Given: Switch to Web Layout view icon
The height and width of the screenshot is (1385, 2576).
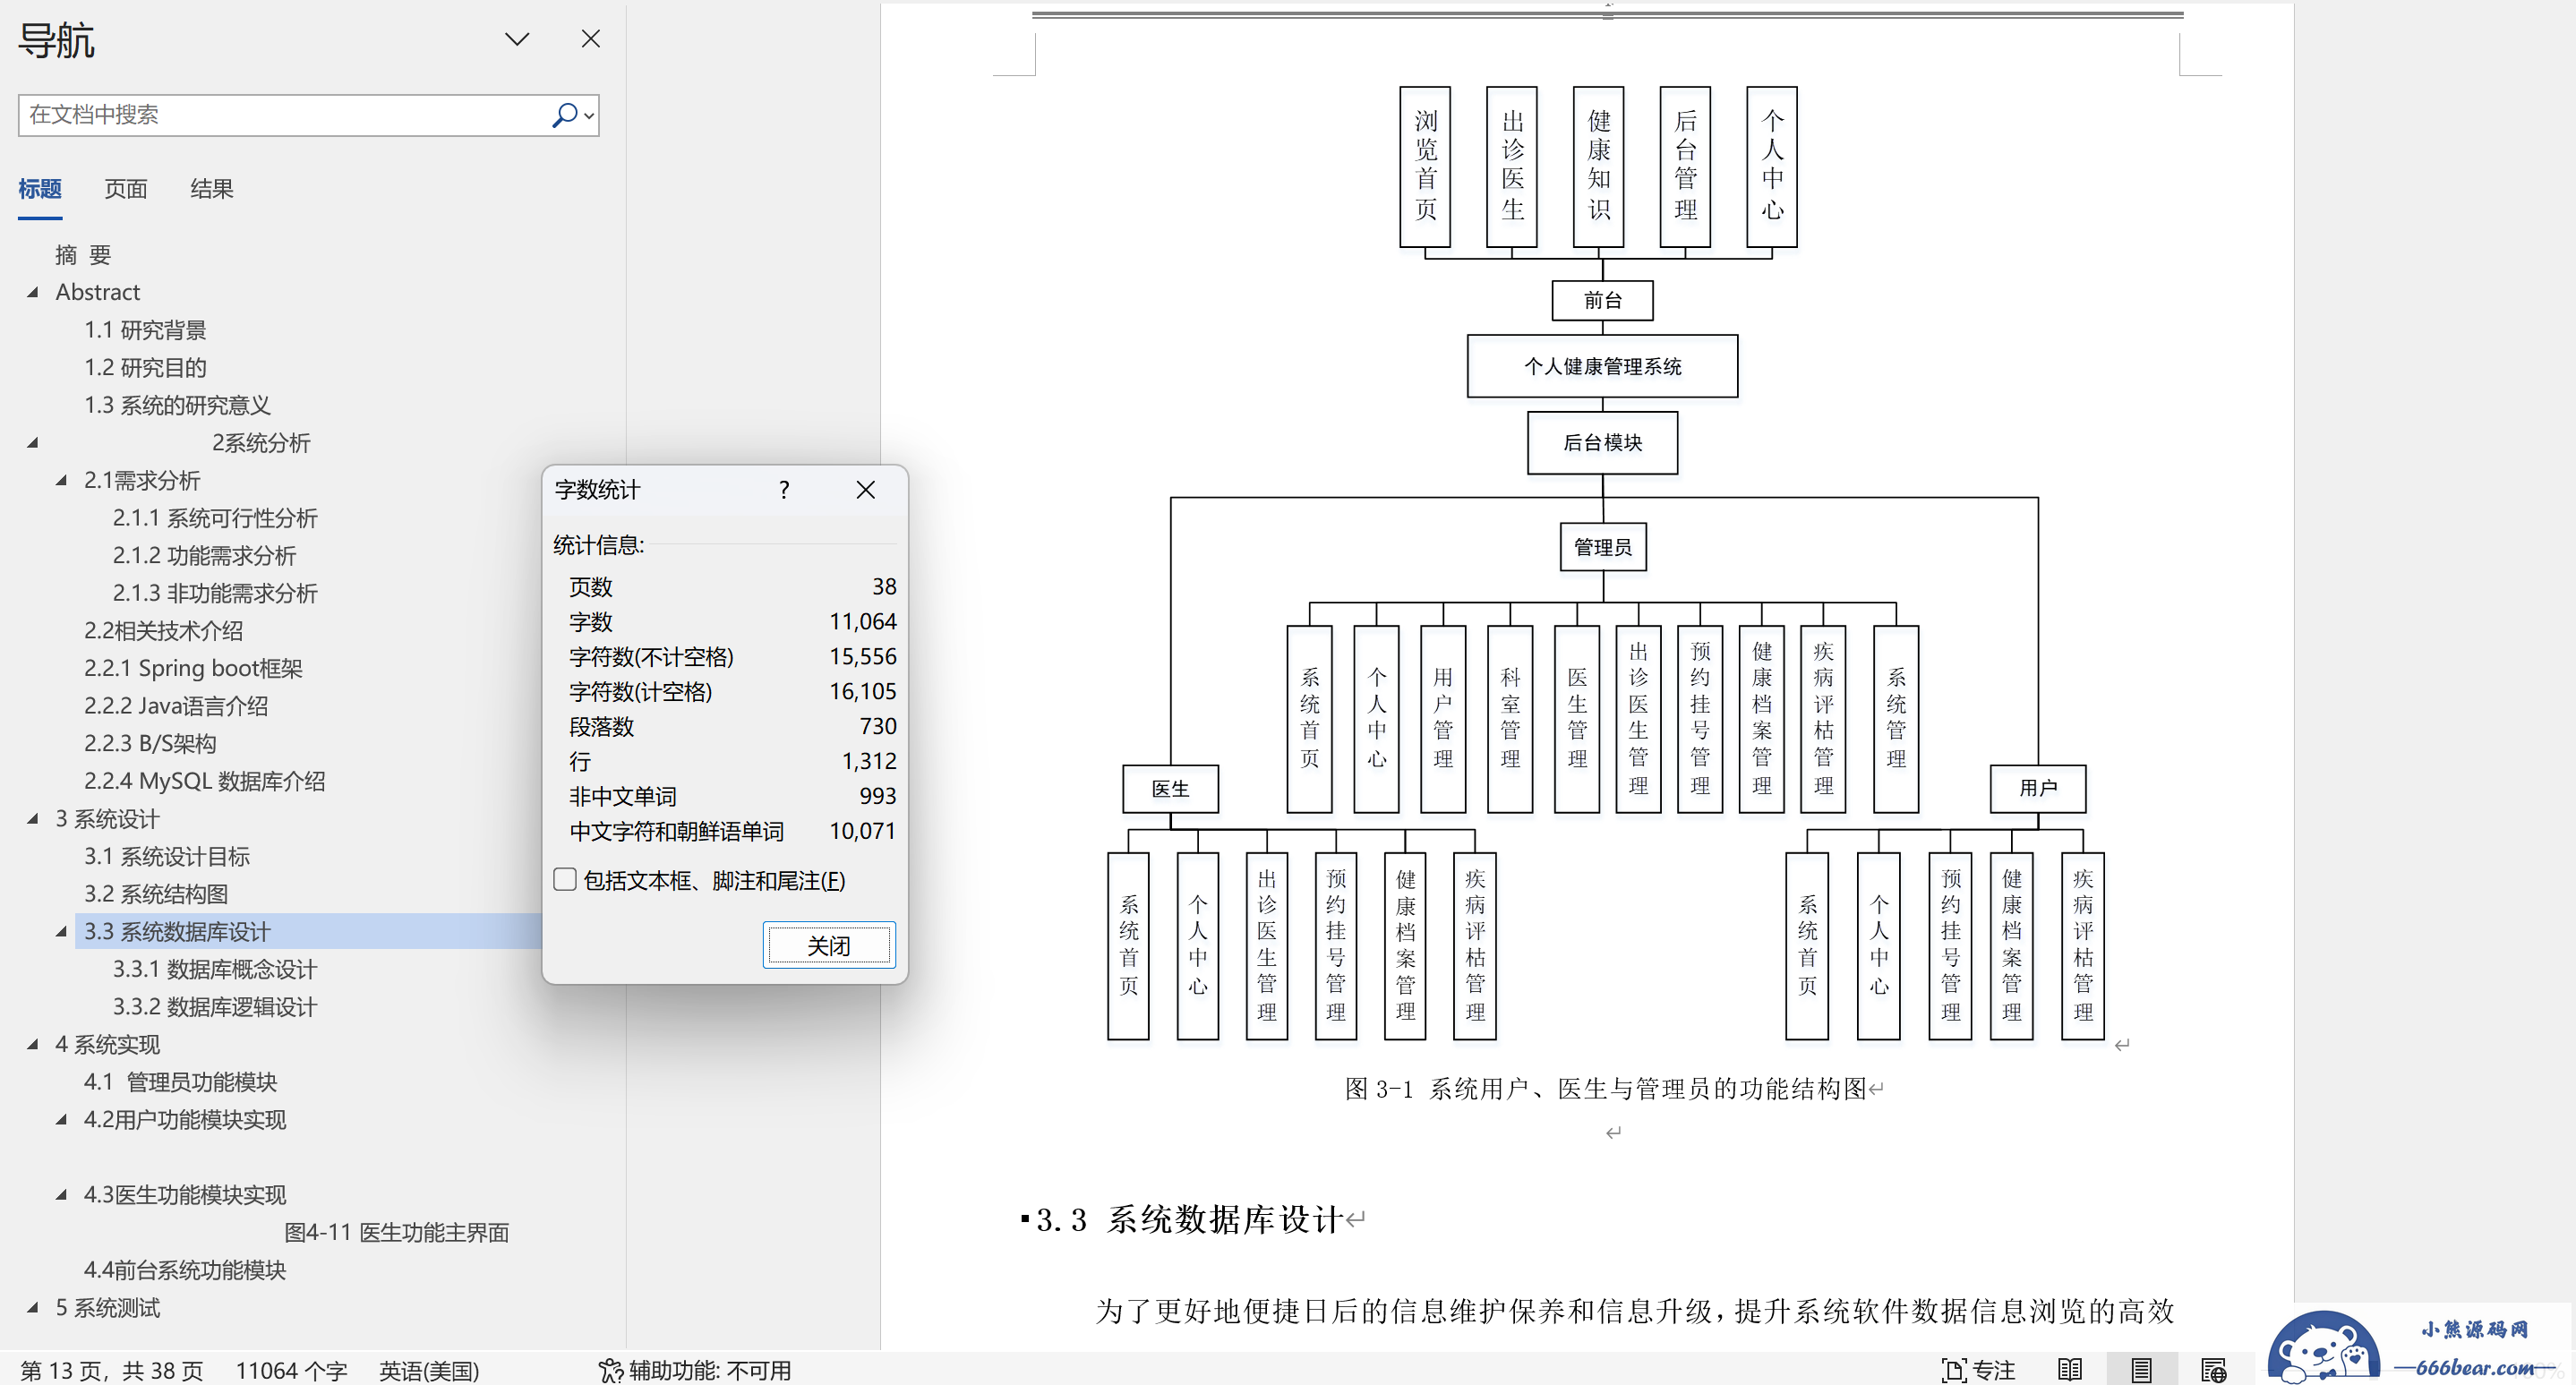Looking at the screenshot, I should pos(2213,1370).
